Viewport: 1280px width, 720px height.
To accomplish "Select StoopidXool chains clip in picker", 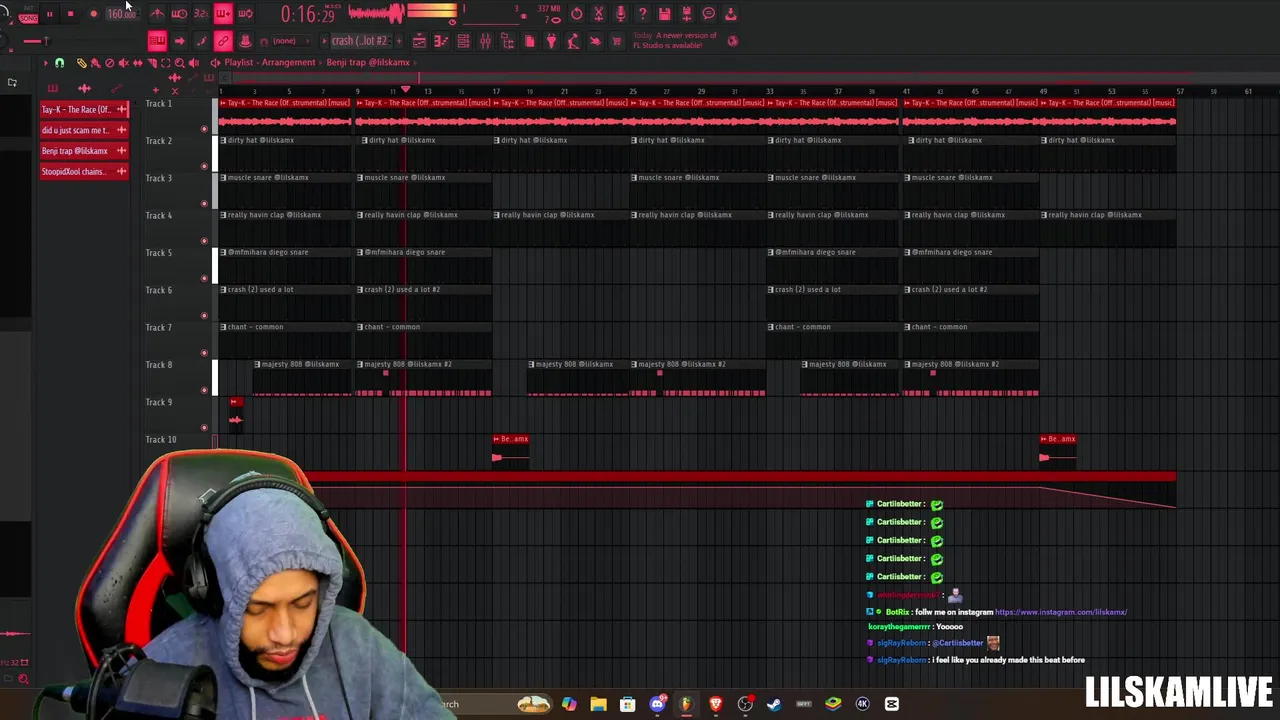I will pos(84,172).
